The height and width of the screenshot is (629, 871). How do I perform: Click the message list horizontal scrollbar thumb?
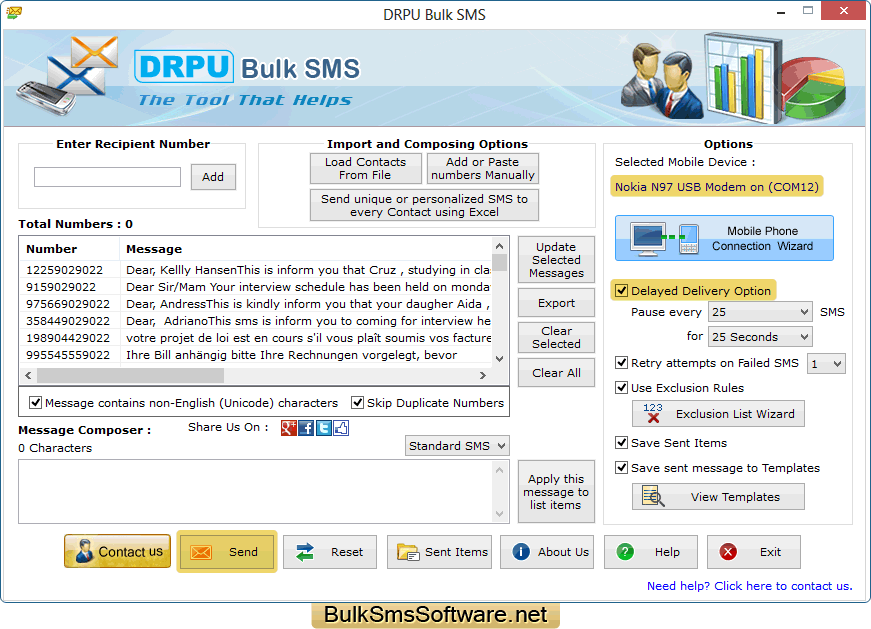(x=131, y=376)
